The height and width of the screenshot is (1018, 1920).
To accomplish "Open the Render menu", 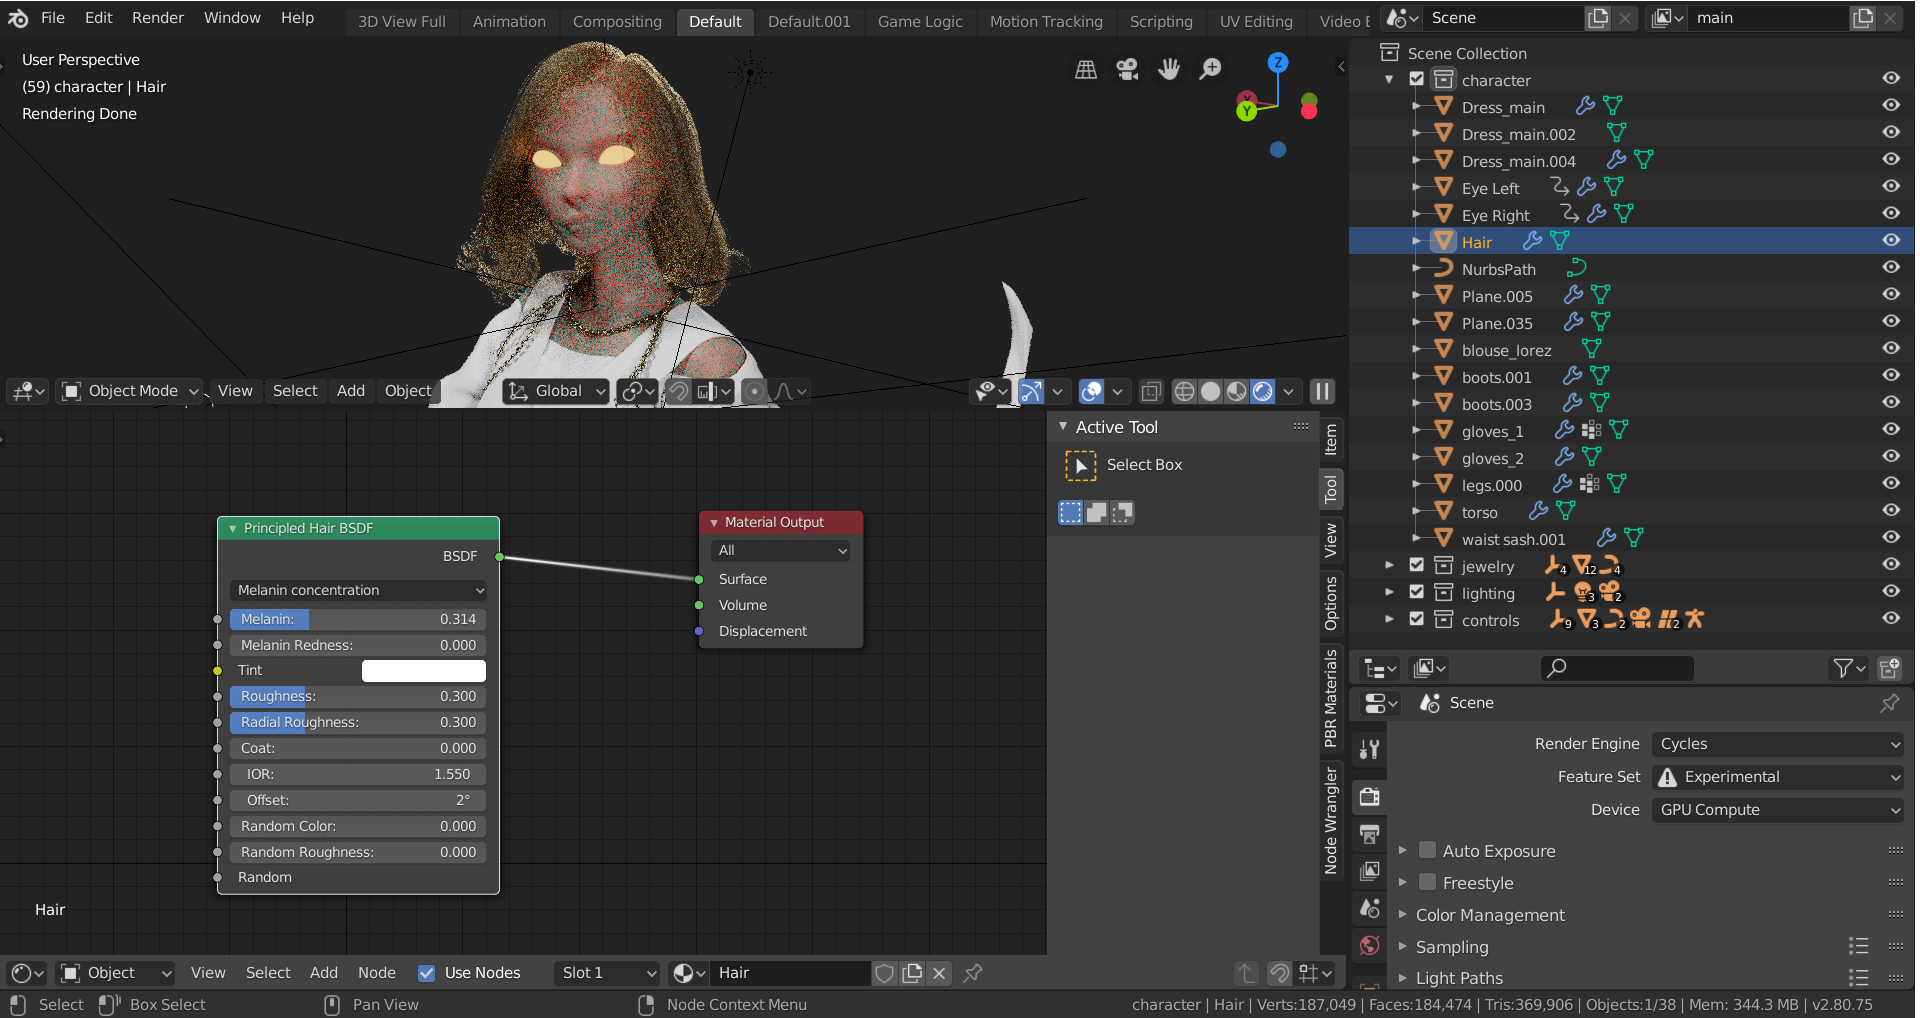I will click(x=158, y=18).
